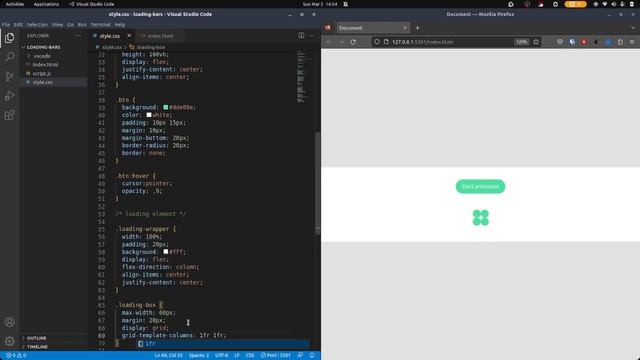Open notifications bell in status bar
This screenshot has width=640, height=360.
pos(312,356)
